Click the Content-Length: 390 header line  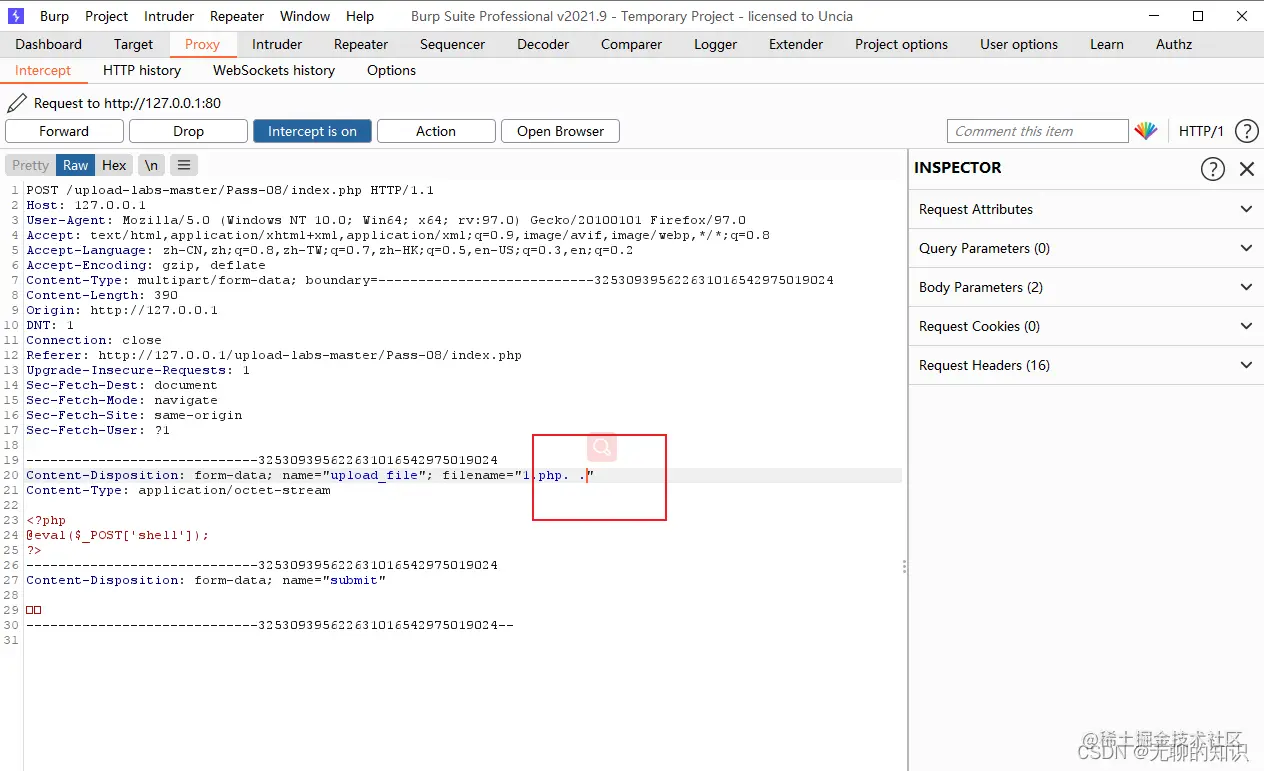click(102, 295)
